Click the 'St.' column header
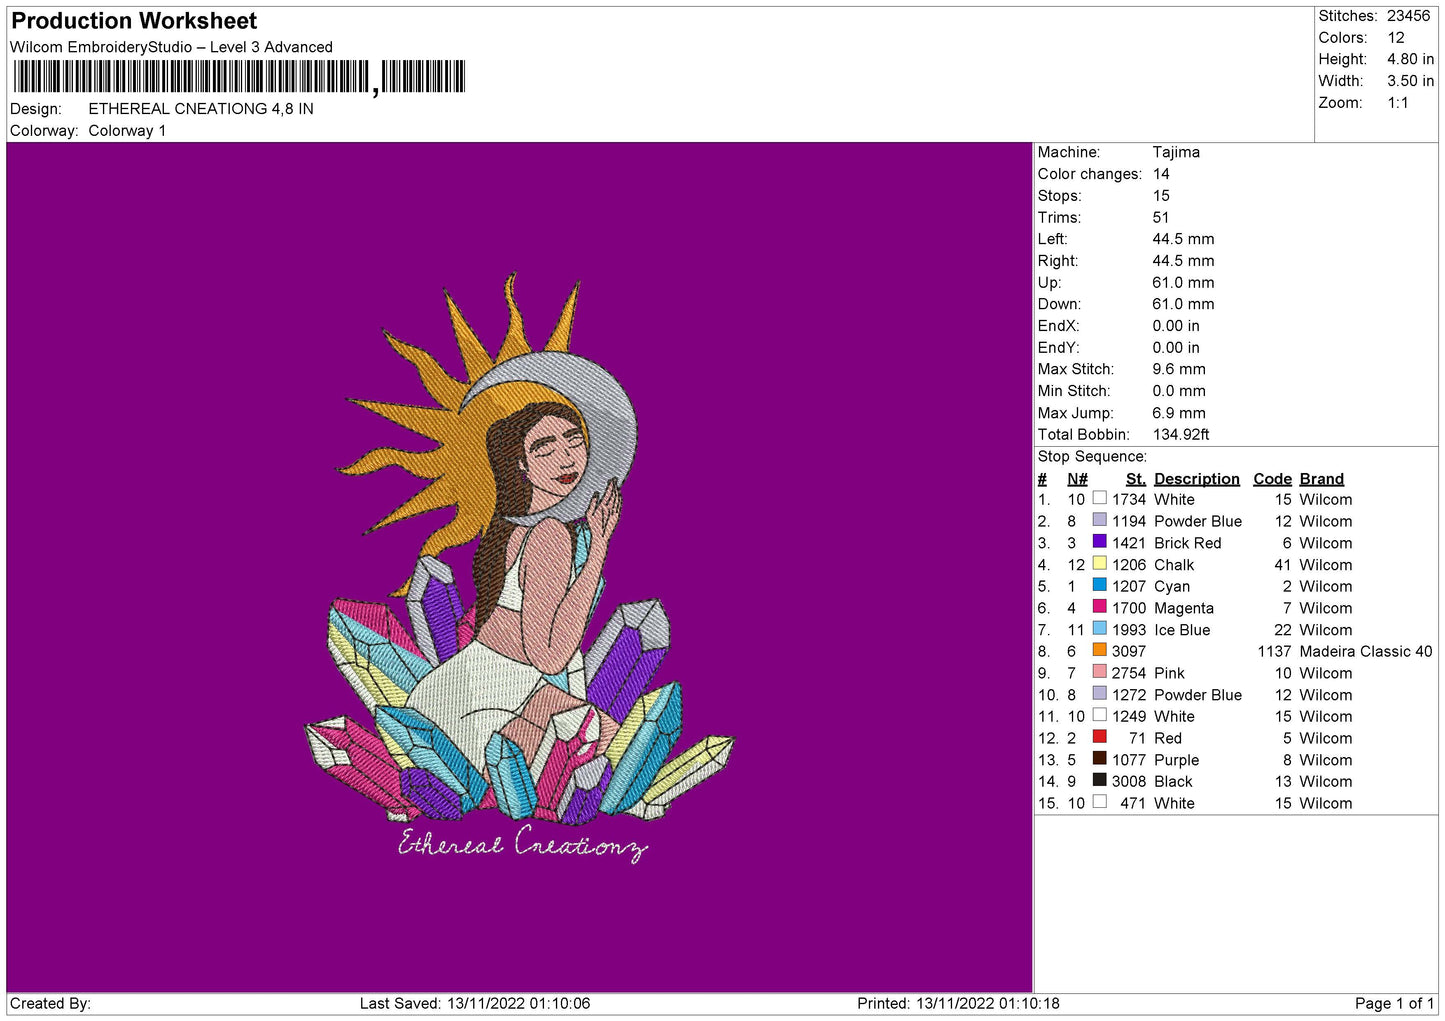This screenshot has height=1021, width=1445. [1136, 479]
